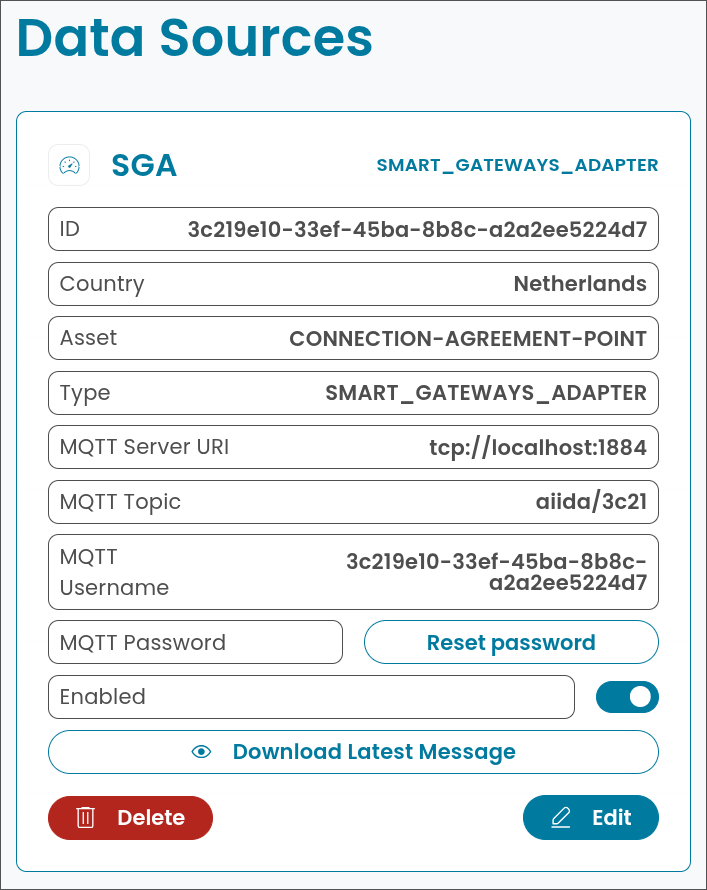
Task: Select the ID field value
Action: 353,229
